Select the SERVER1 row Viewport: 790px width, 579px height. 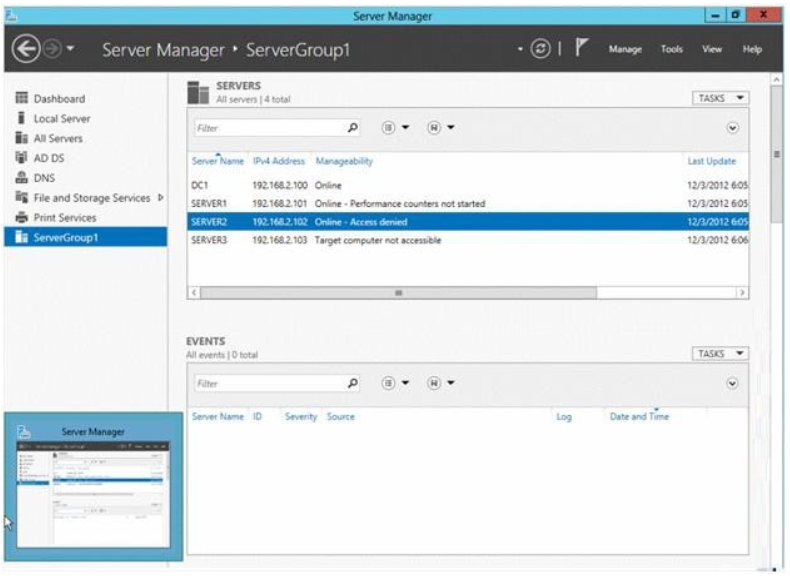point(468,204)
